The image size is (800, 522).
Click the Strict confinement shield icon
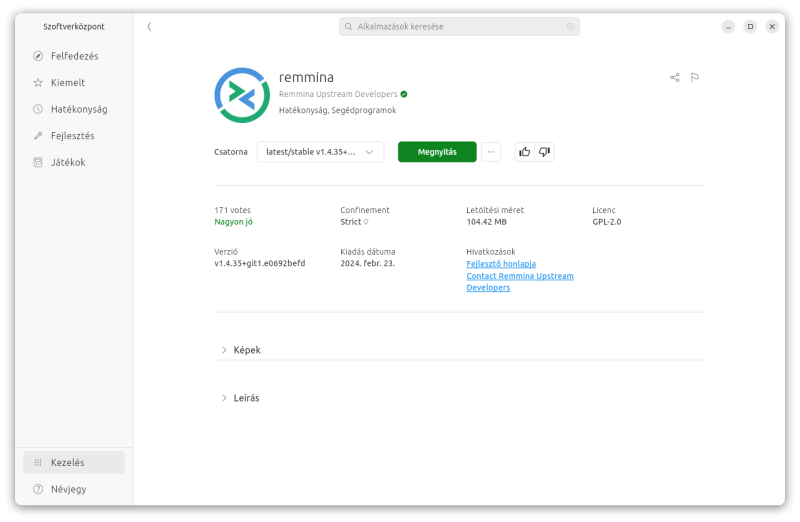(366, 222)
